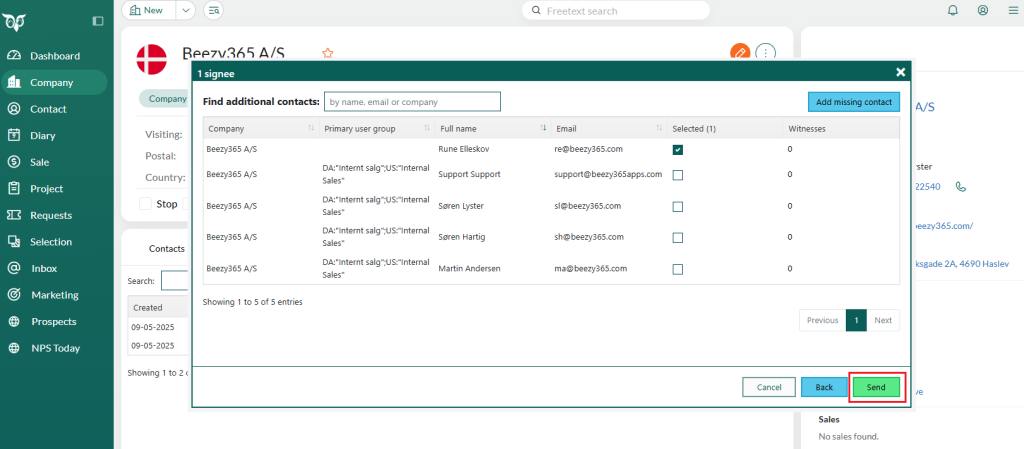Check the Søren Hartig checkbox
Viewport: 1024px width, 449px height.
[678, 238]
